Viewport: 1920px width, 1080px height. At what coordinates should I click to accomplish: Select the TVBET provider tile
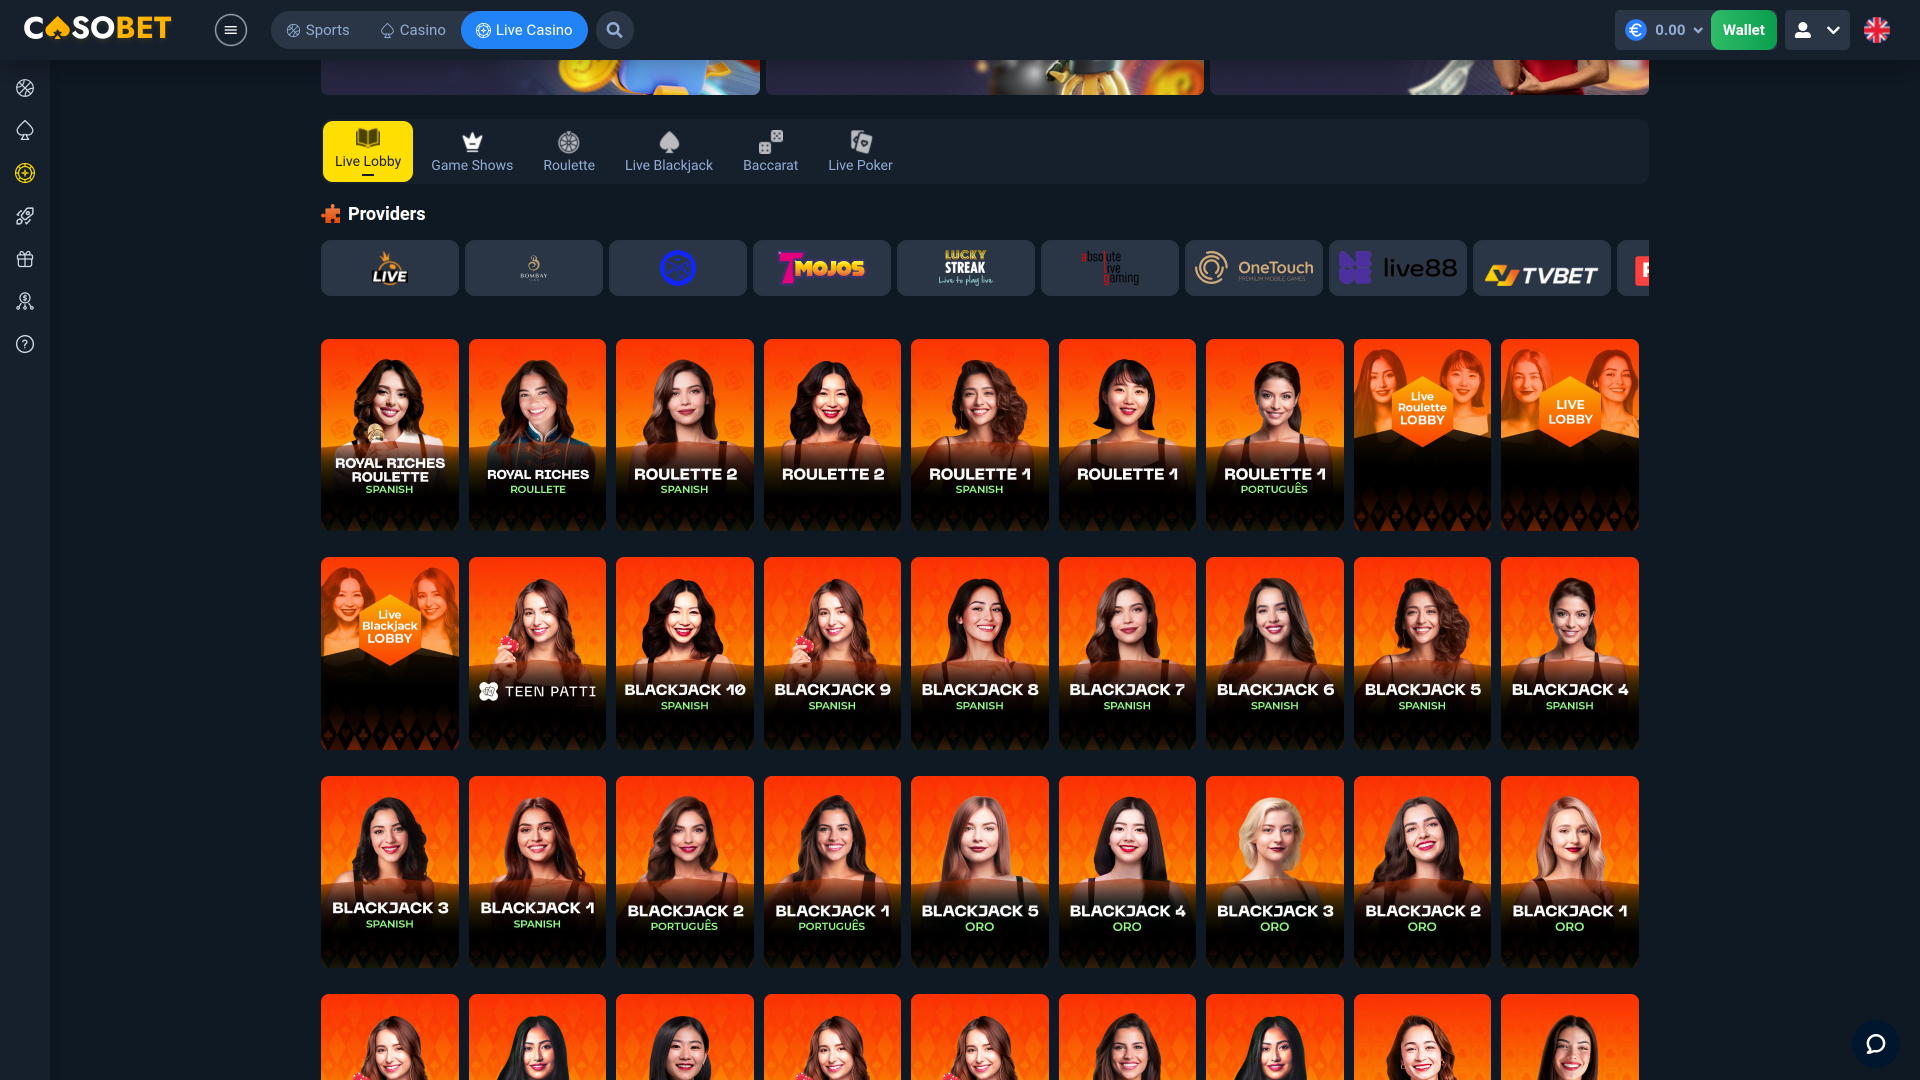[1541, 268]
